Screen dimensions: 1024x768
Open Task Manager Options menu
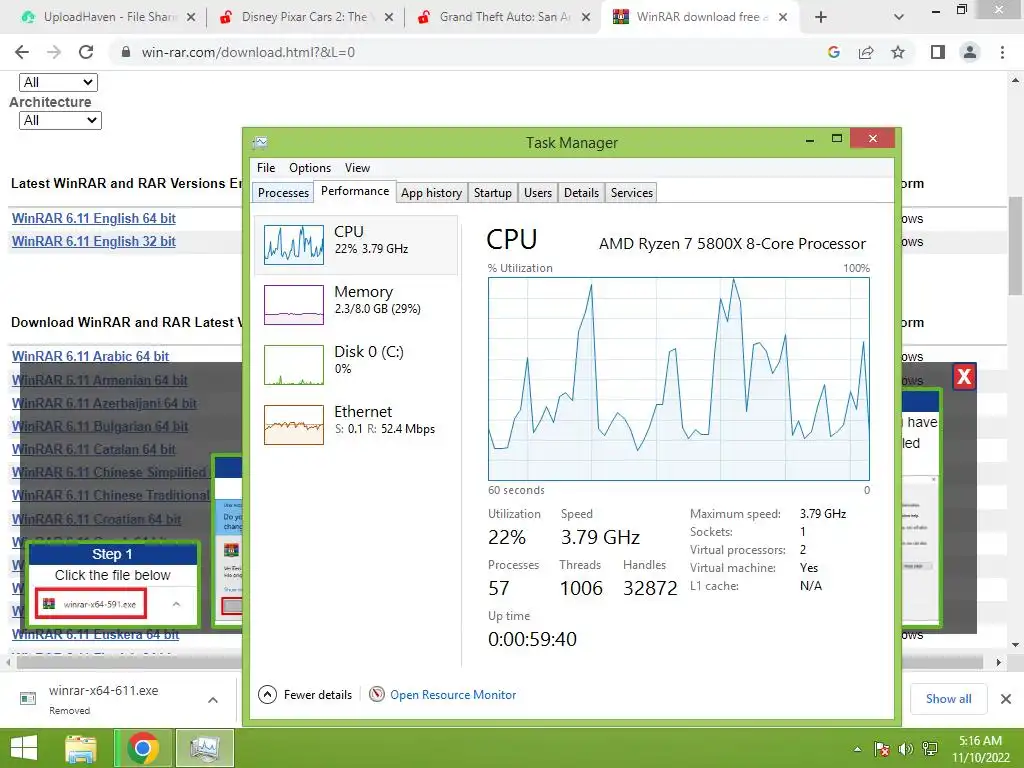pyautogui.click(x=310, y=168)
